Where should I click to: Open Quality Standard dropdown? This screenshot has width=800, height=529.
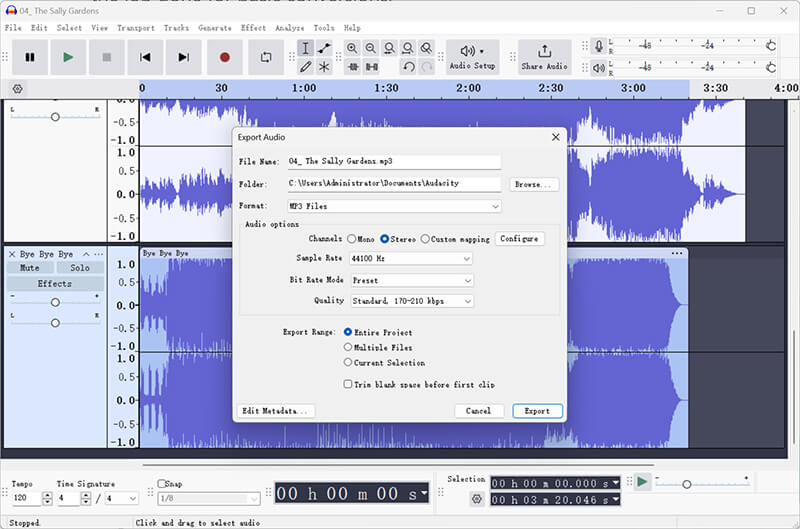412,301
